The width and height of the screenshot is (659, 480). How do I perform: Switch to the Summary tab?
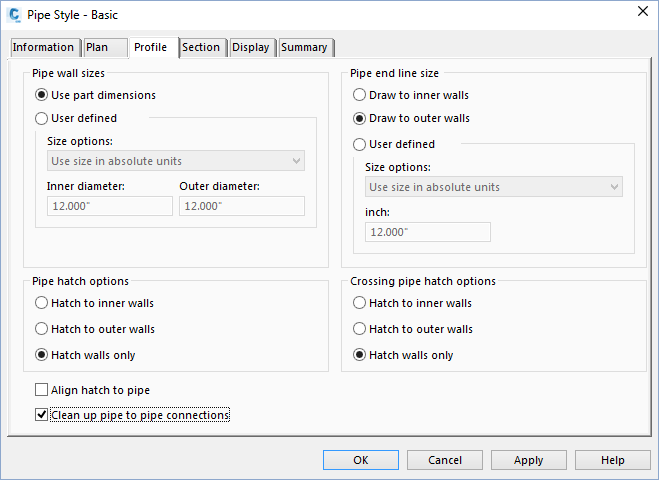pos(304,48)
